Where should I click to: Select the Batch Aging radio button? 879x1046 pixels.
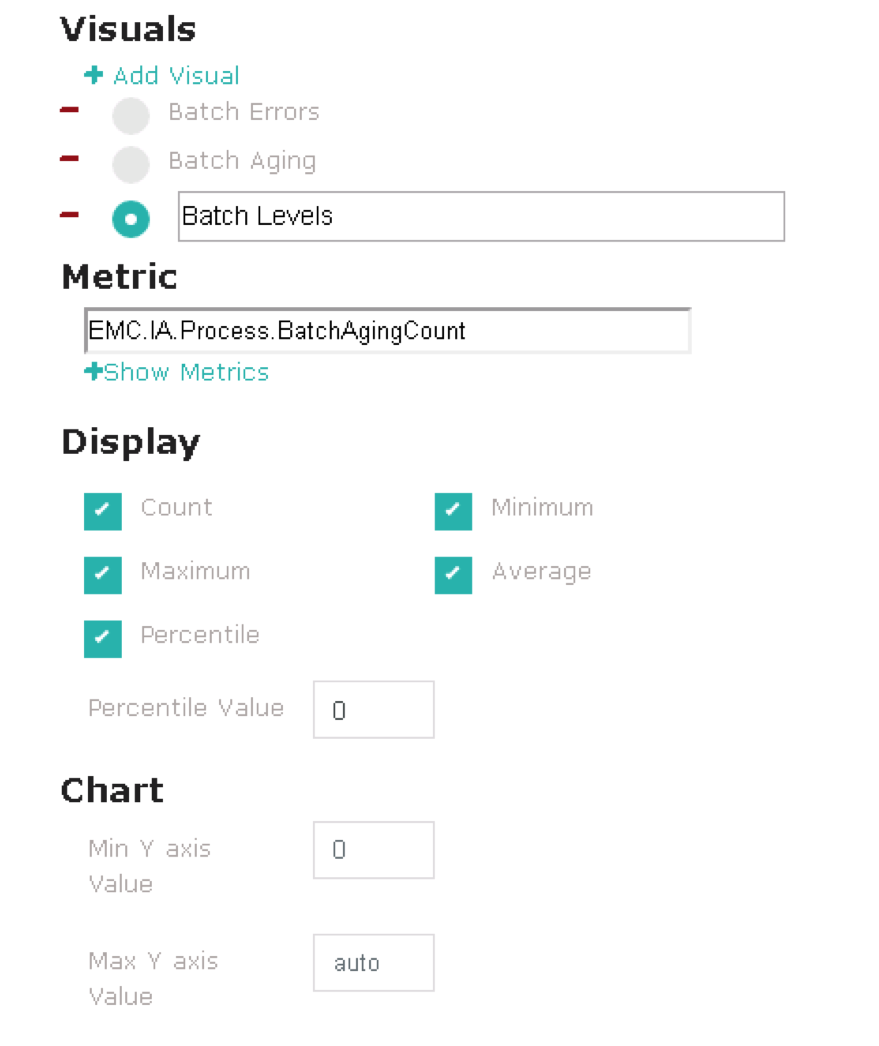click(x=131, y=164)
